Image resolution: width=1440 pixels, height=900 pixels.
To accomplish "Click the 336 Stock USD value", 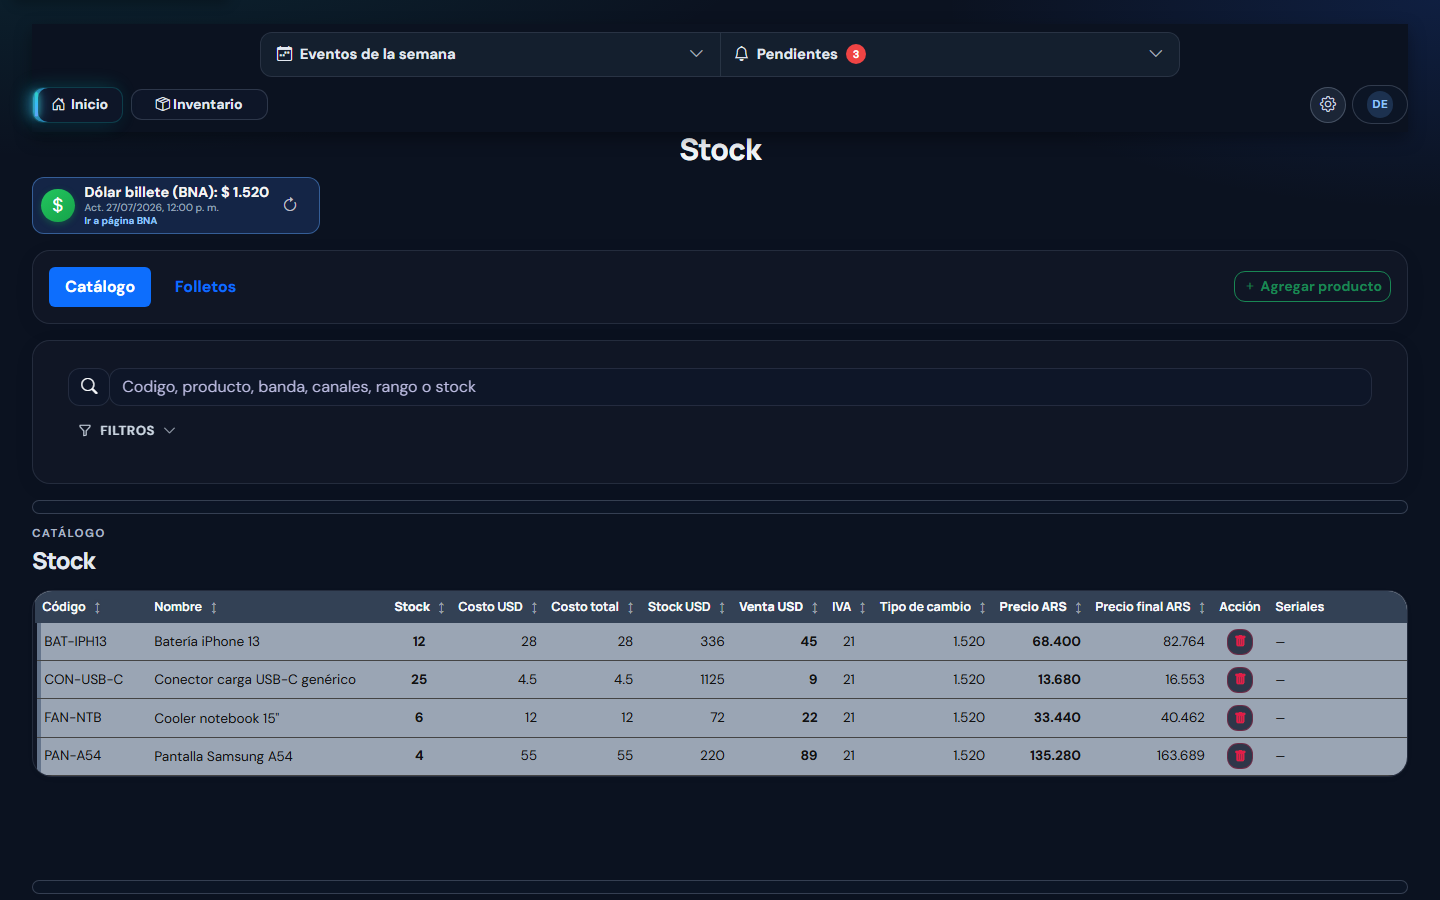I will [x=712, y=641].
